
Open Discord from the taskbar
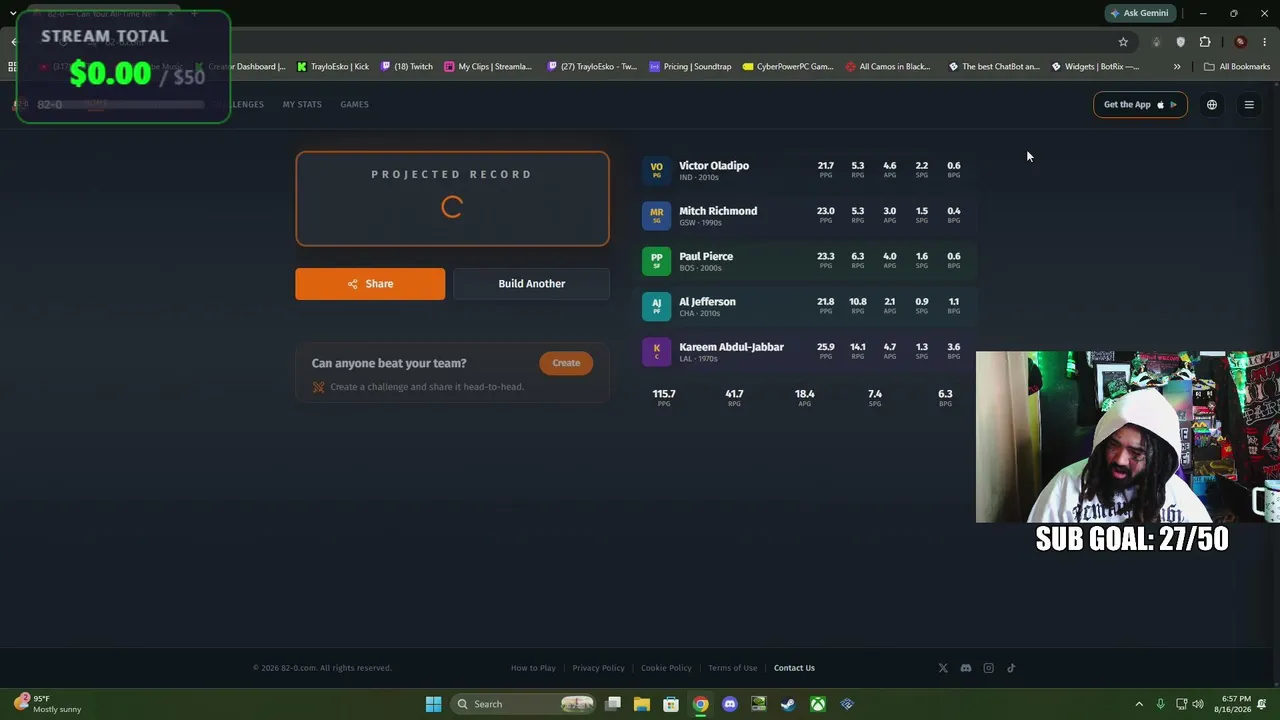730,704
